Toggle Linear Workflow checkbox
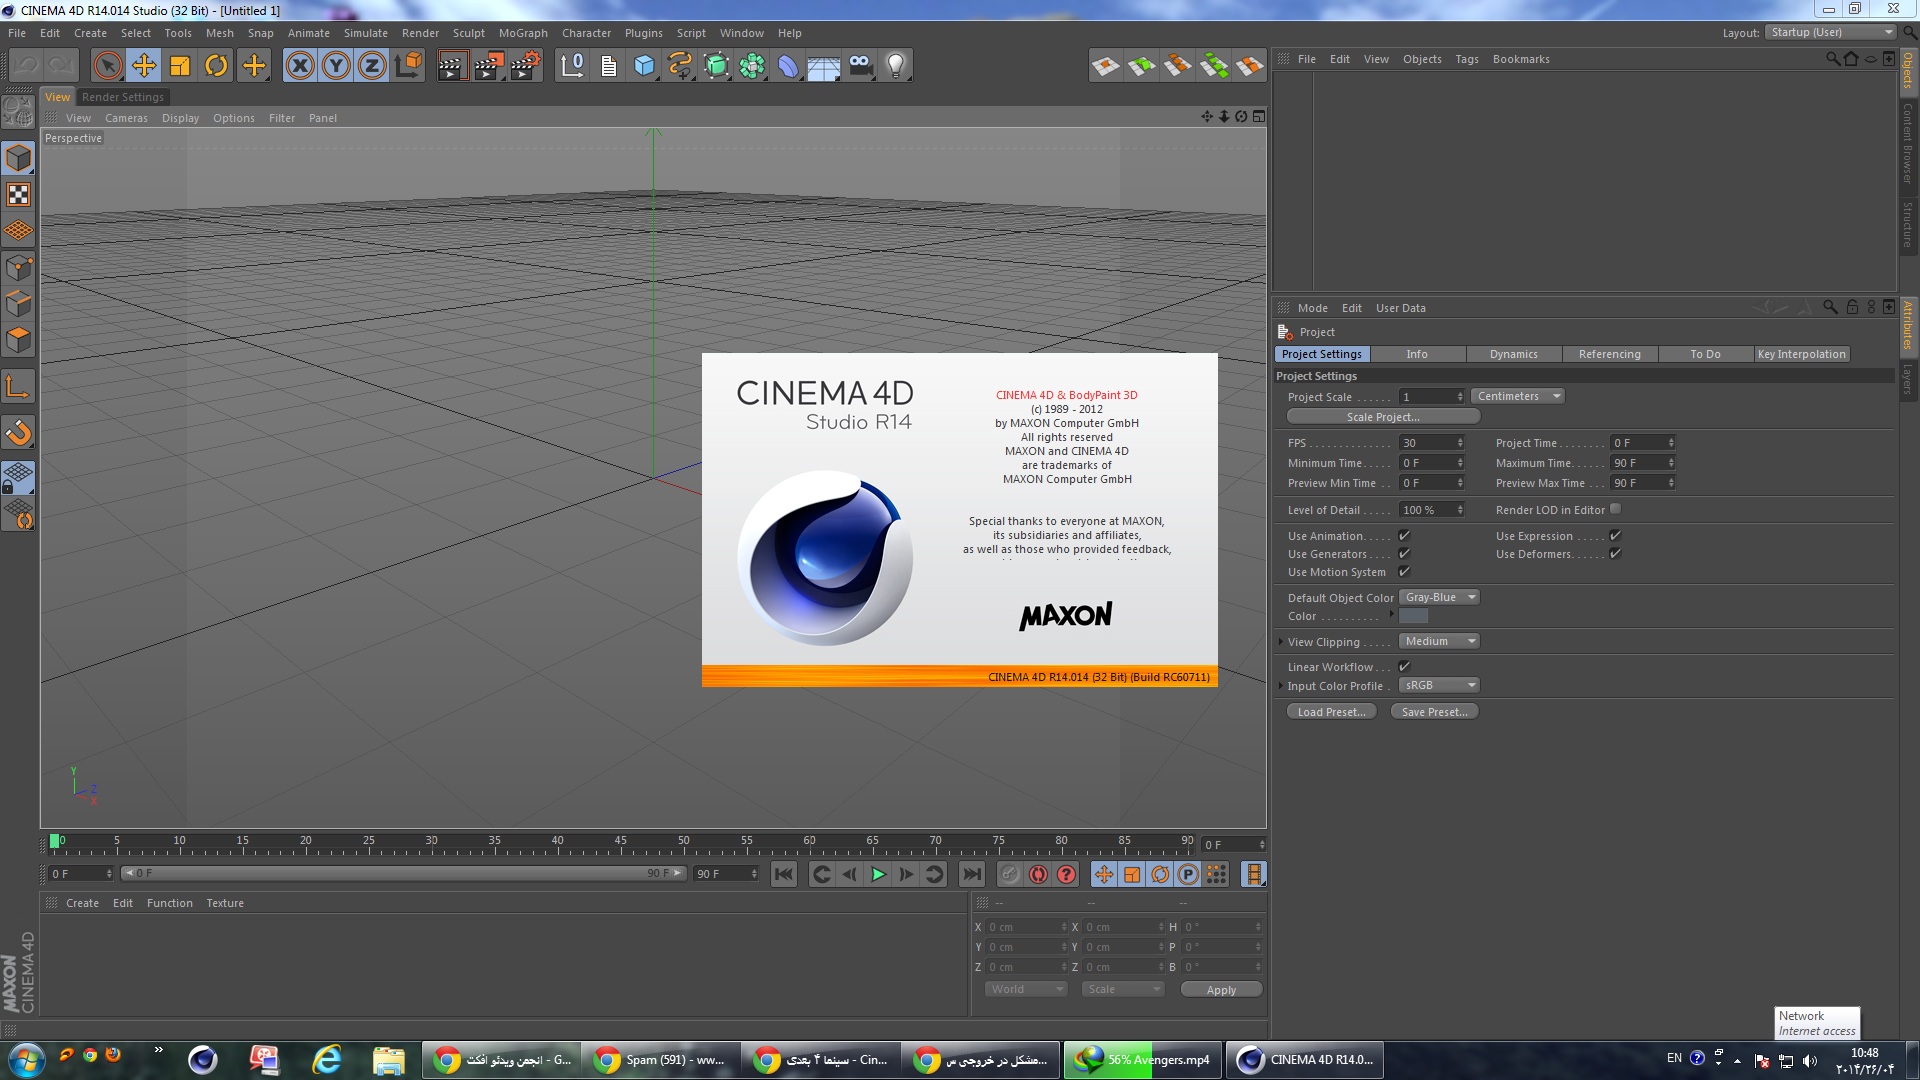This screenshot has width=1920, height=1080. coord(1403,666)
